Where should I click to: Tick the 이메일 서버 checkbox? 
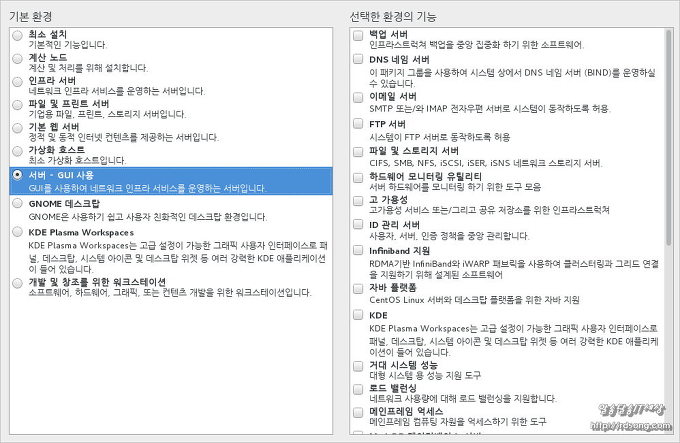[x=358, y=97]
